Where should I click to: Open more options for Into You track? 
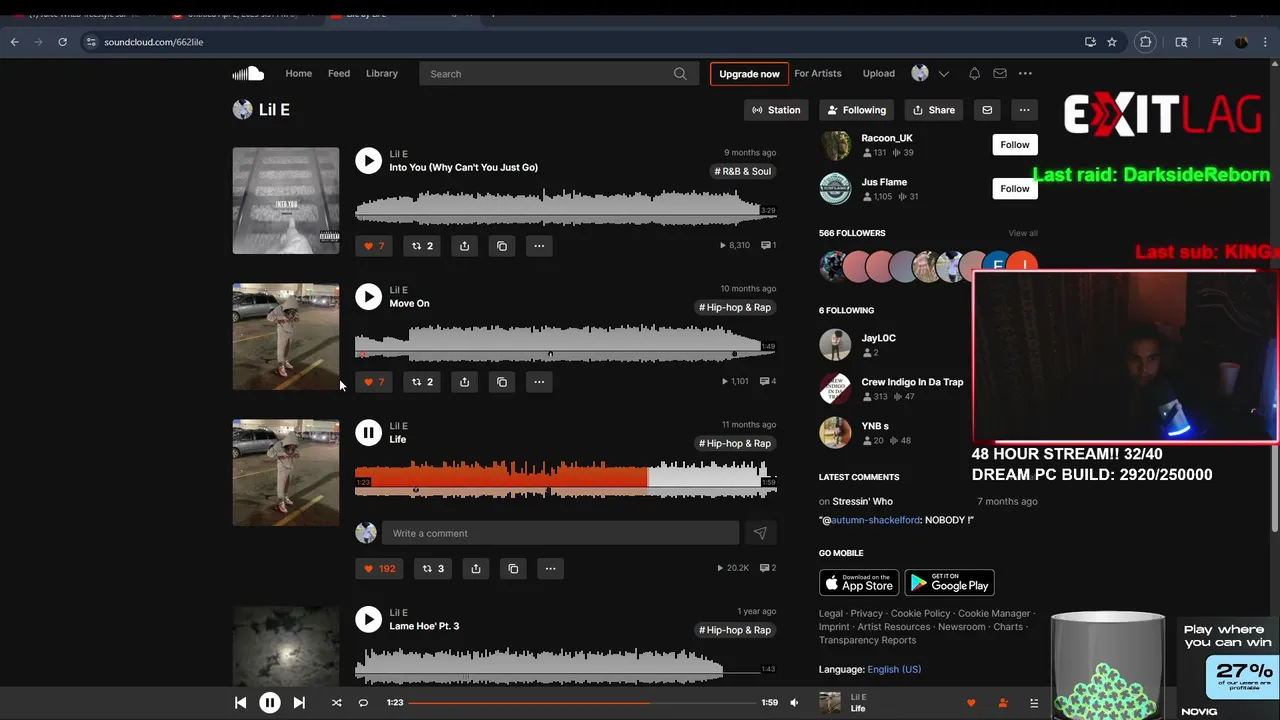pos(539,246)
